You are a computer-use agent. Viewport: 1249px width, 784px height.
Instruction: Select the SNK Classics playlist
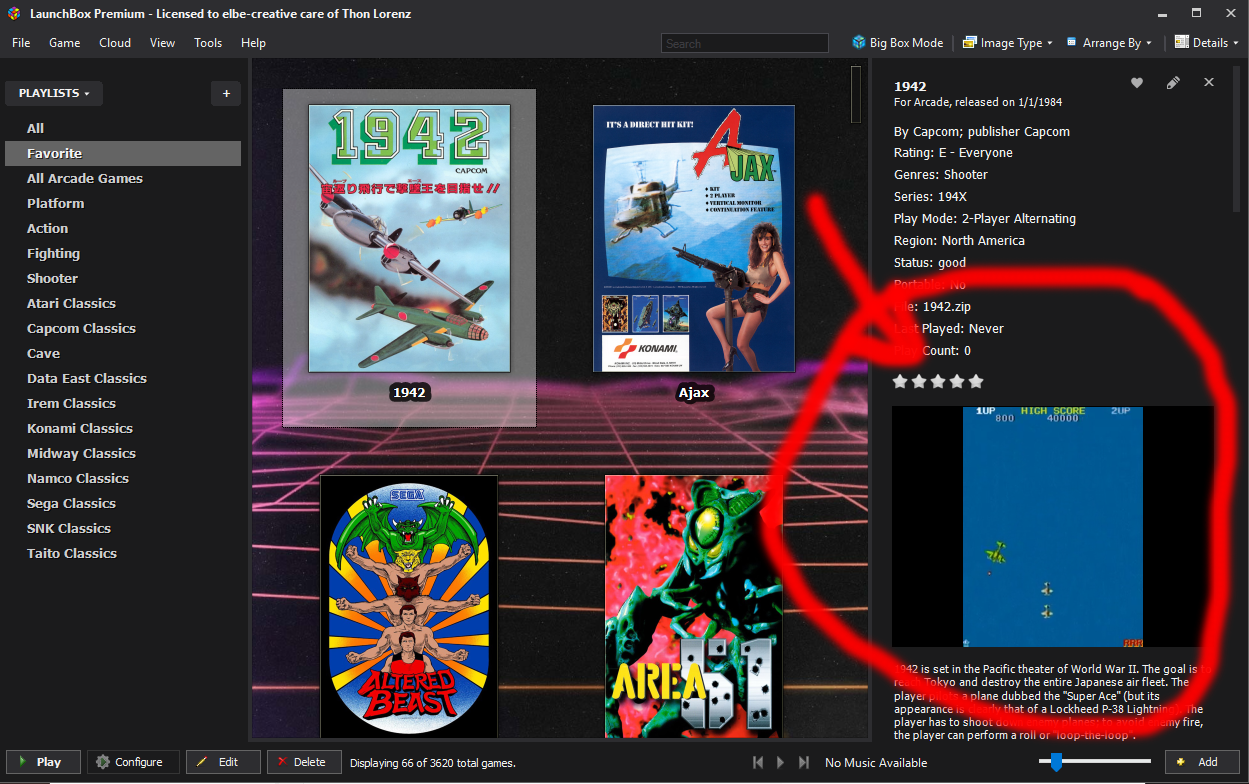123,528
